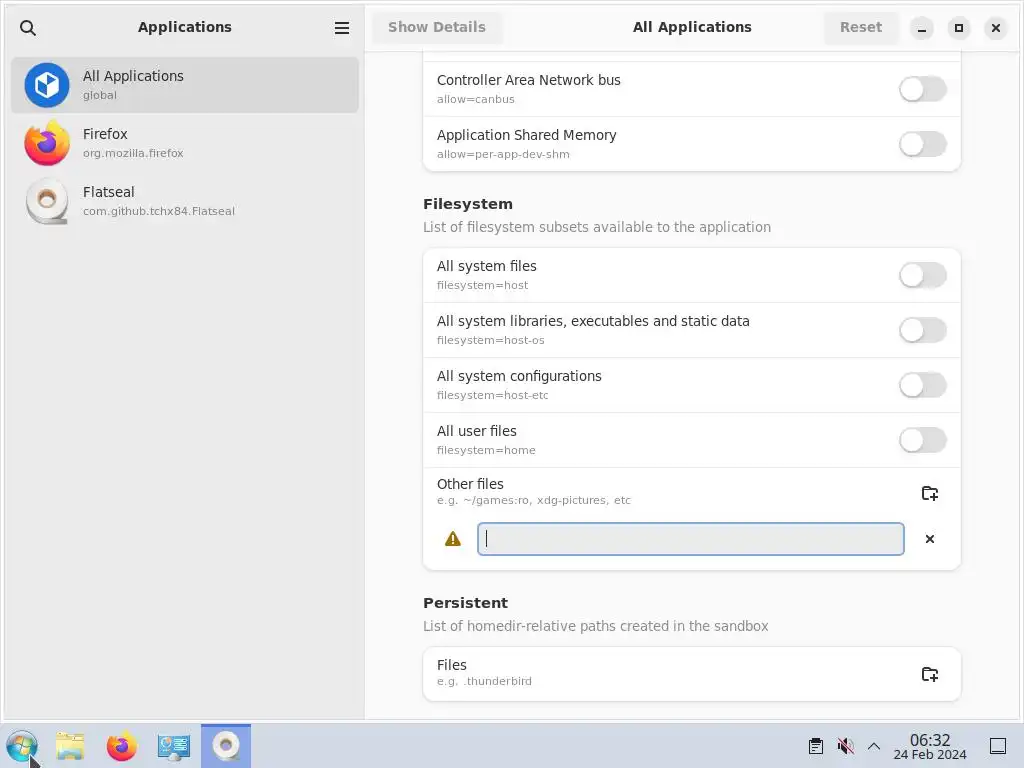1024x768 pixels.
Task: Enable the All system files switch
Action: (x=922, y=275)
